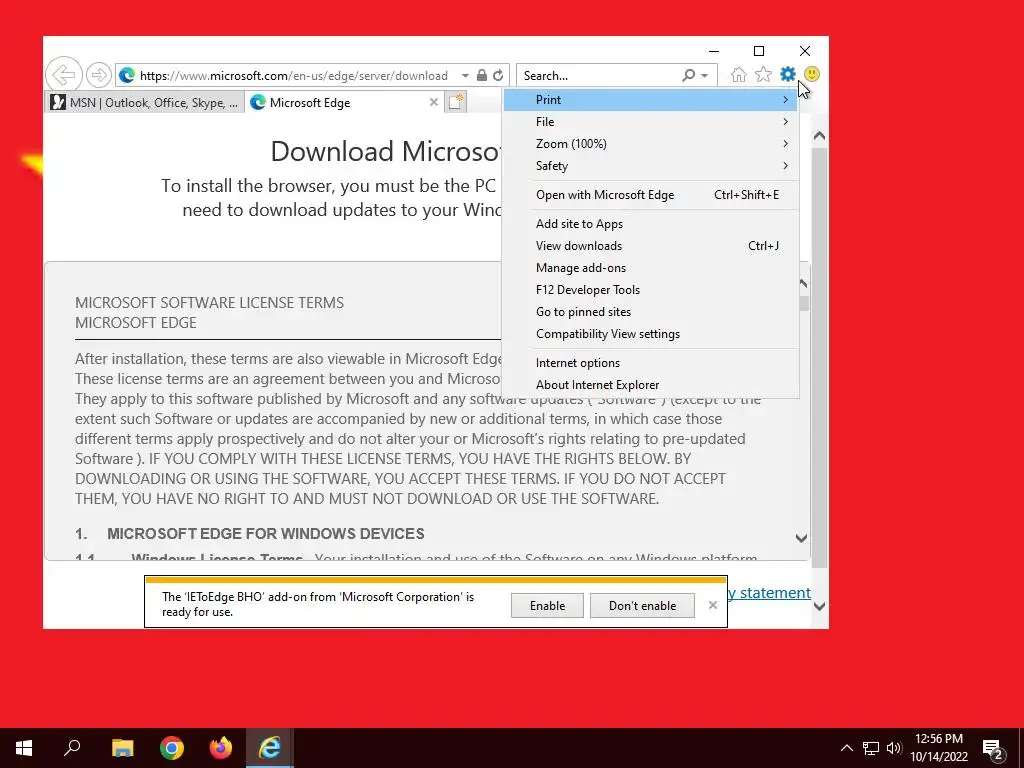The image size is (1024, 768).
Task: Switch to the MSN Outlook tab
Action: [144, 103]
